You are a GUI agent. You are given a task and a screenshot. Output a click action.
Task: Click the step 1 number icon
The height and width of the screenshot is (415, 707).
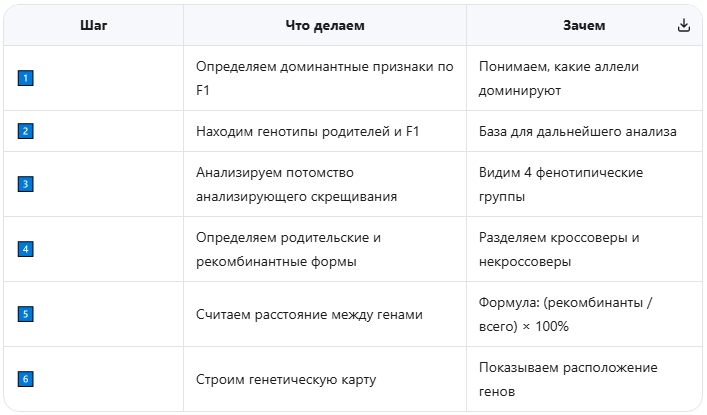click(26, 78)
